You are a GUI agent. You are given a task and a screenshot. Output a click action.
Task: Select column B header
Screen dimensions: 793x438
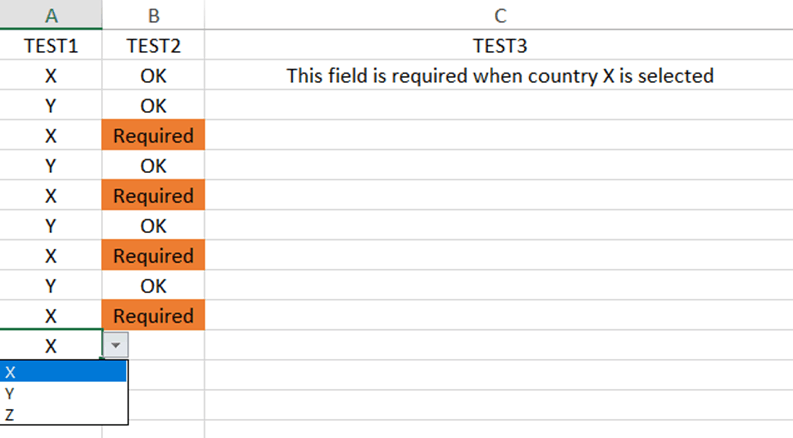point(153,15)
